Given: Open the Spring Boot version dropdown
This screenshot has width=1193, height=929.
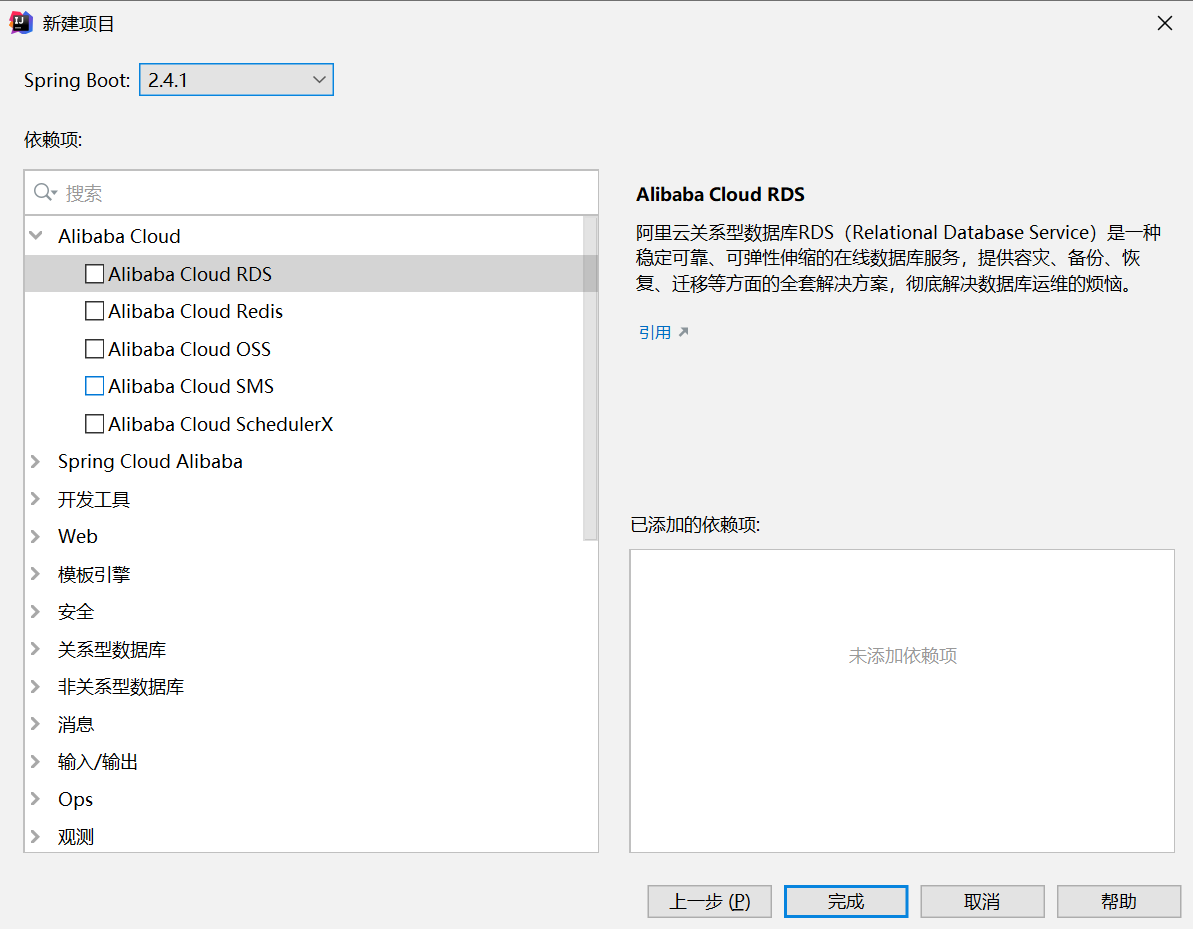Looking at the screenshot, I should point(236,80).
